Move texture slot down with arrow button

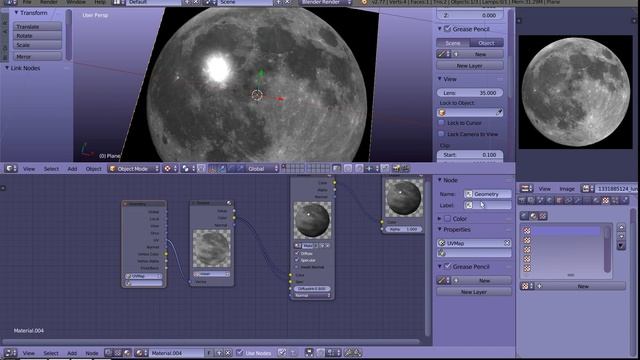point(621,236)
